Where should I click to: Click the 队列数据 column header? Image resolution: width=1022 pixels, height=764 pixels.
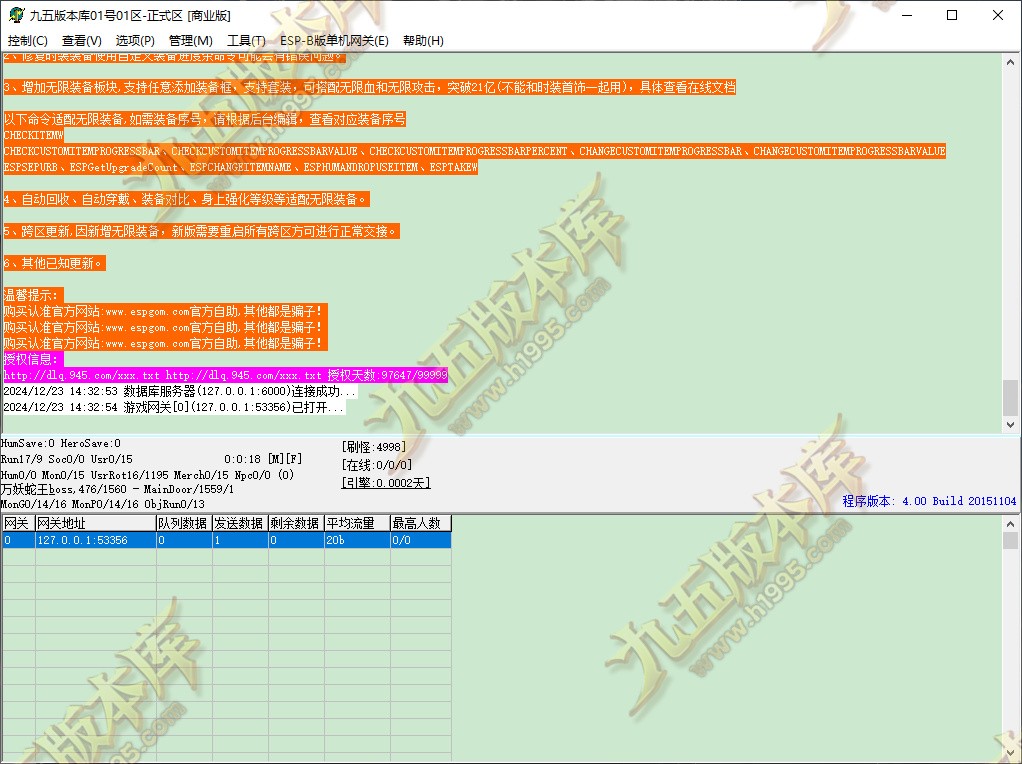184,523
